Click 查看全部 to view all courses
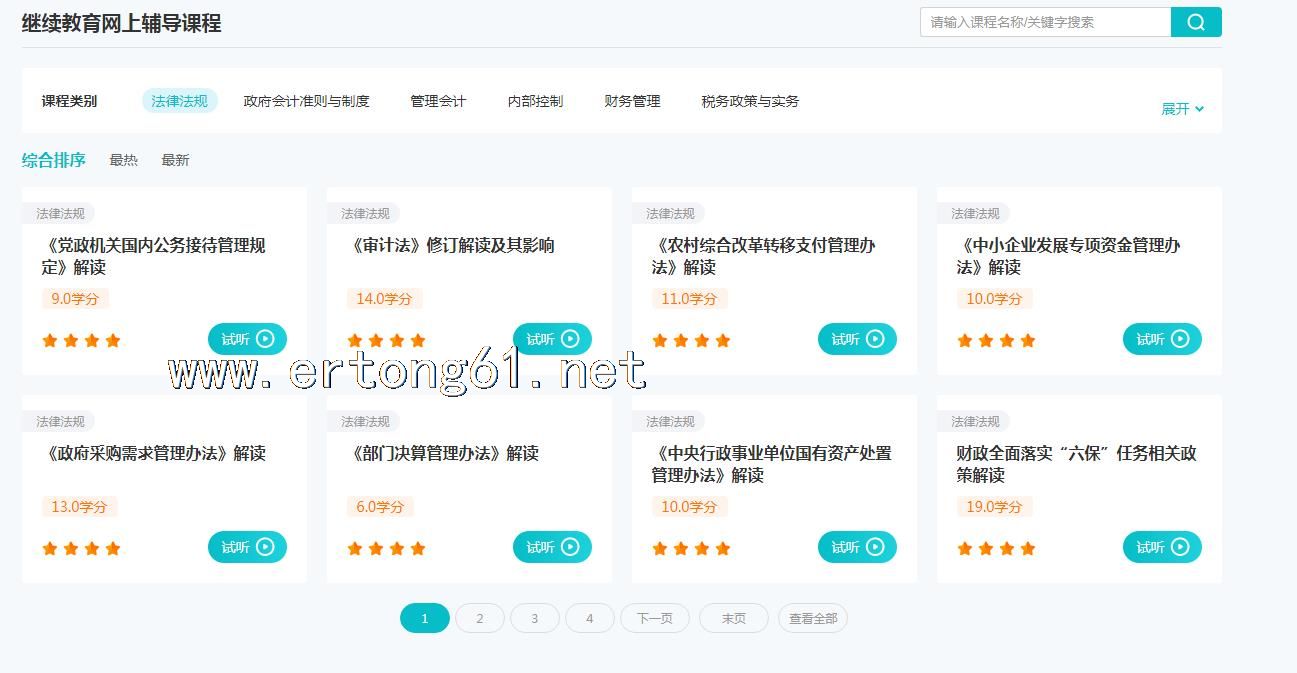This screenshot has width=1297, height=673. coord(812,618)
